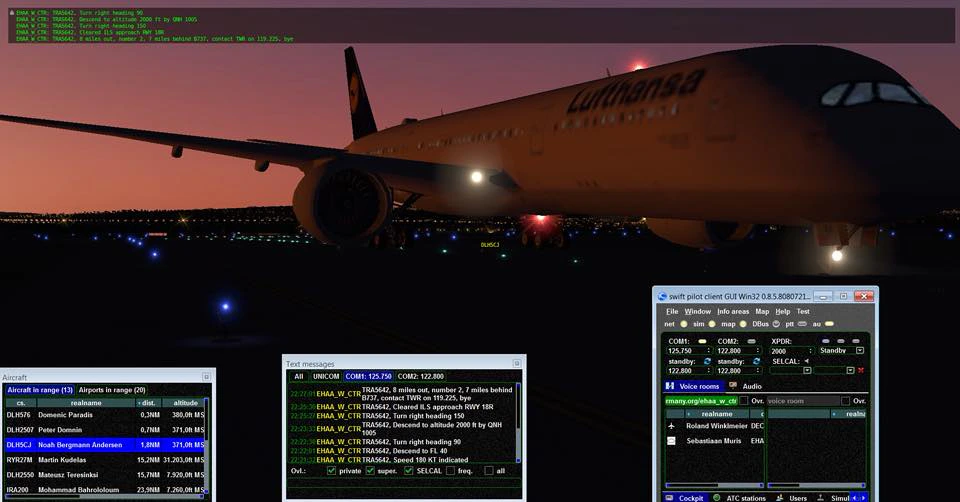The image size is (960, 502).
Task: Click the red X beside SELCAL dropdowns
Action: (860, 370)
